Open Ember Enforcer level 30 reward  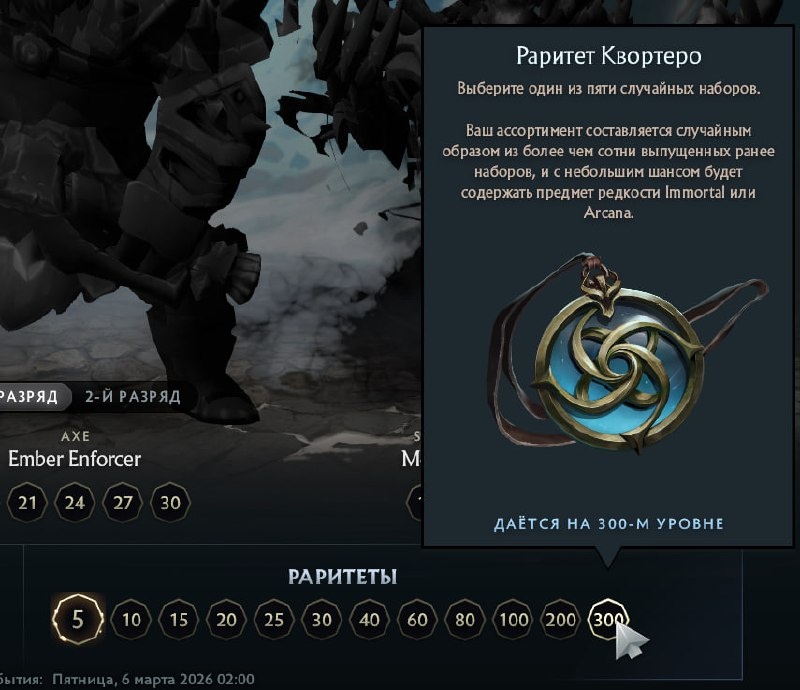[x=170, y=503]
